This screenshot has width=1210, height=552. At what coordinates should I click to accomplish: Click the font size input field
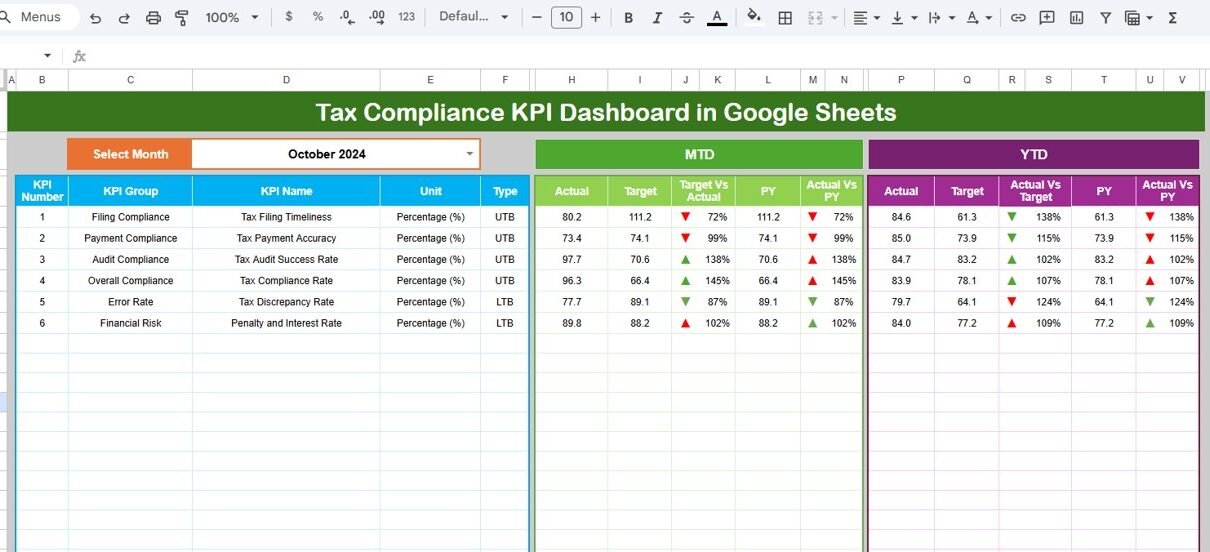pyautogui.click(x=566, y=18)
